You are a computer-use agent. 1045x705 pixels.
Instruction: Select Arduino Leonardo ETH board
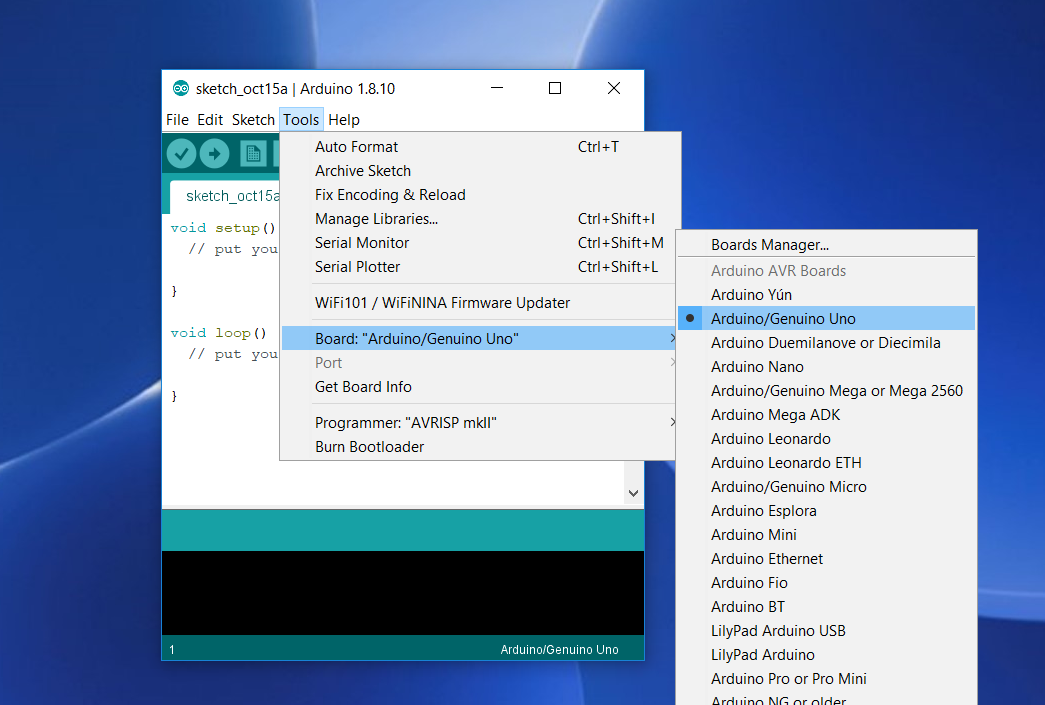pos(826,462)
